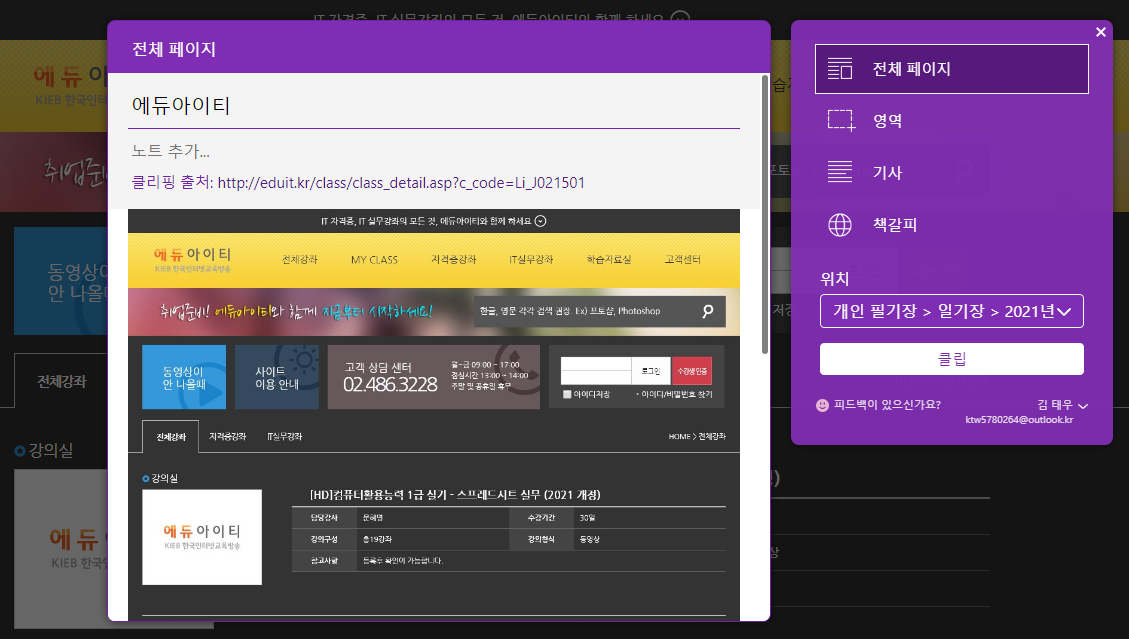
Task: Click the clipping source URL link
Action: 401,183
